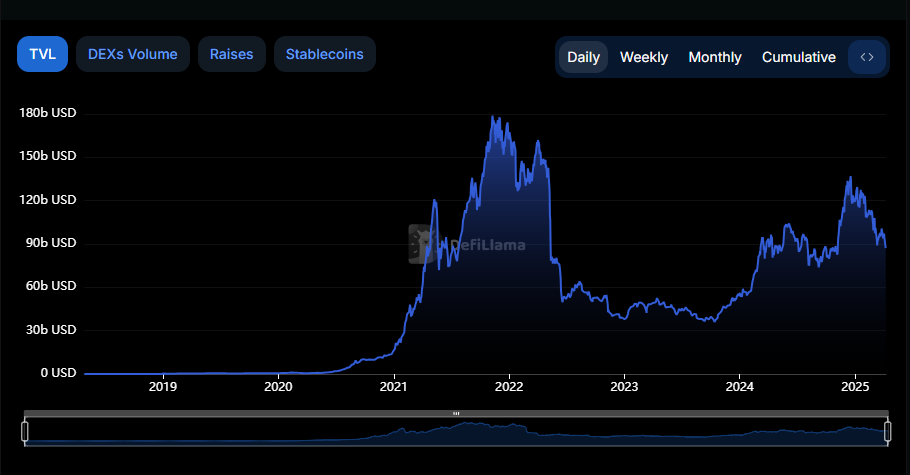Click the mini overview chart in range selector
Screen dimensions: 910x475
point(456,431)
